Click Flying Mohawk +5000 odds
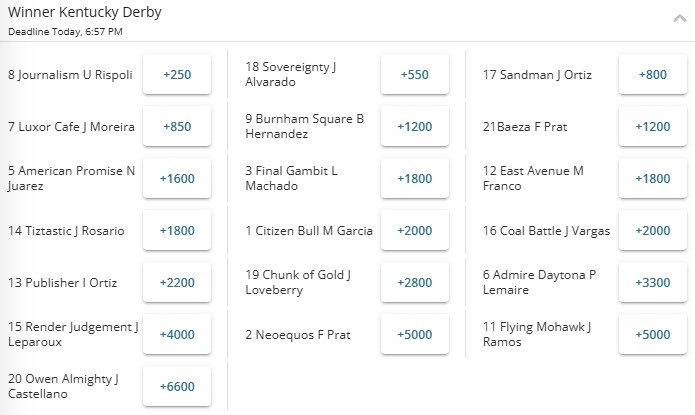Viewport: 695px width, 415px height. 652,335
